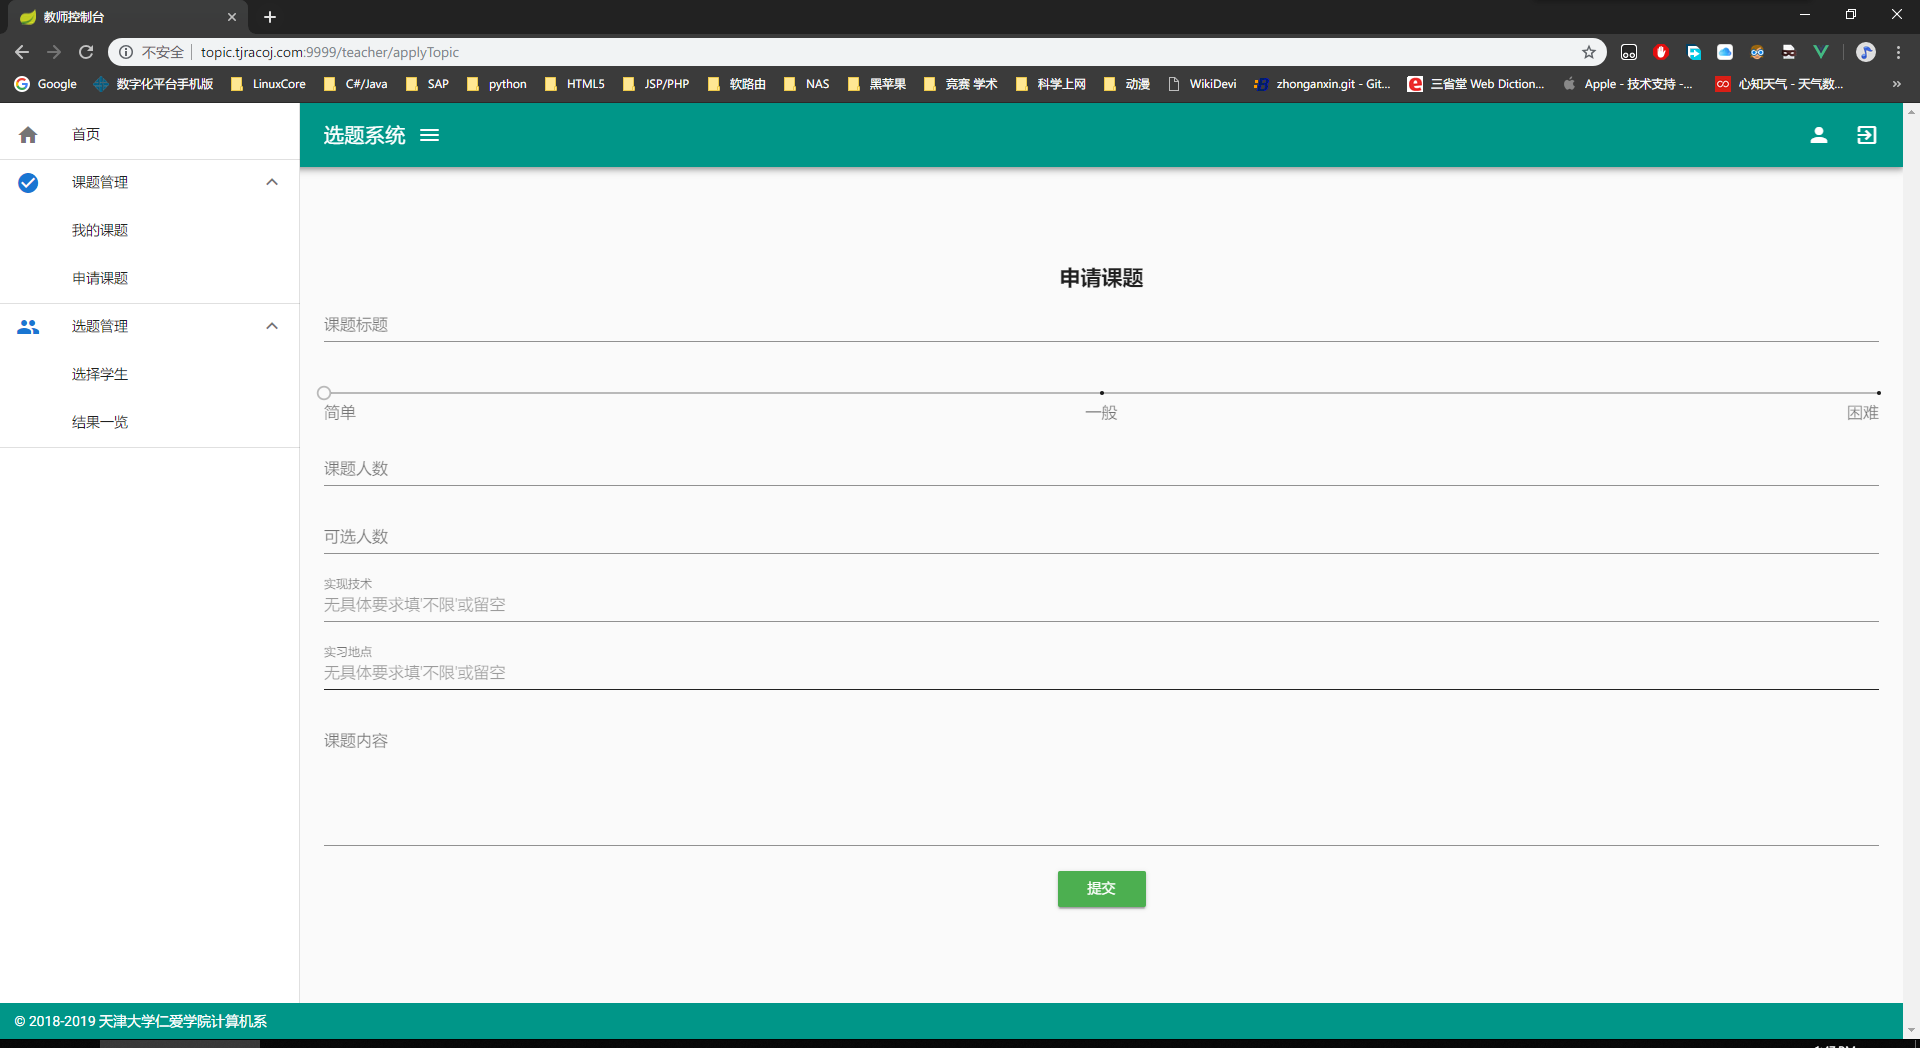This screenshot has width=1920, height=1048.
Task: Click the difficulty slider thumb at 简单
Action: (x=324, y=393)
